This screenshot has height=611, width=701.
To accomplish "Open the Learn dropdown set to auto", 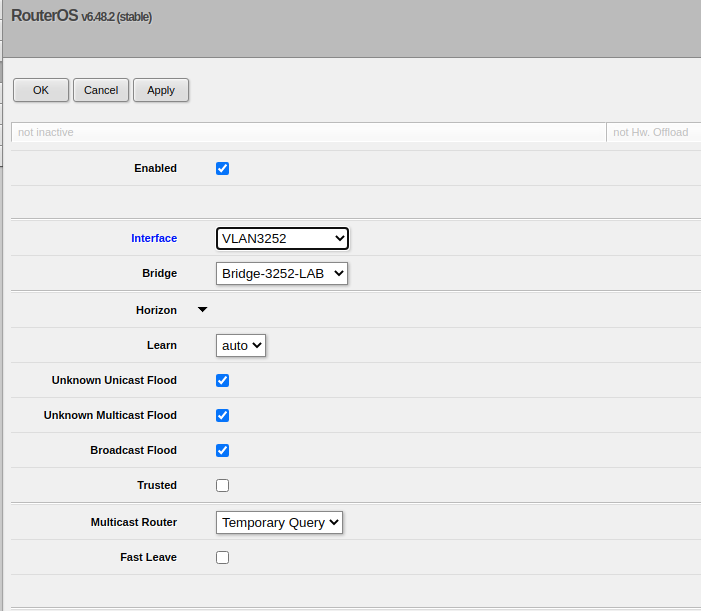I will click(x=241, y=345).
